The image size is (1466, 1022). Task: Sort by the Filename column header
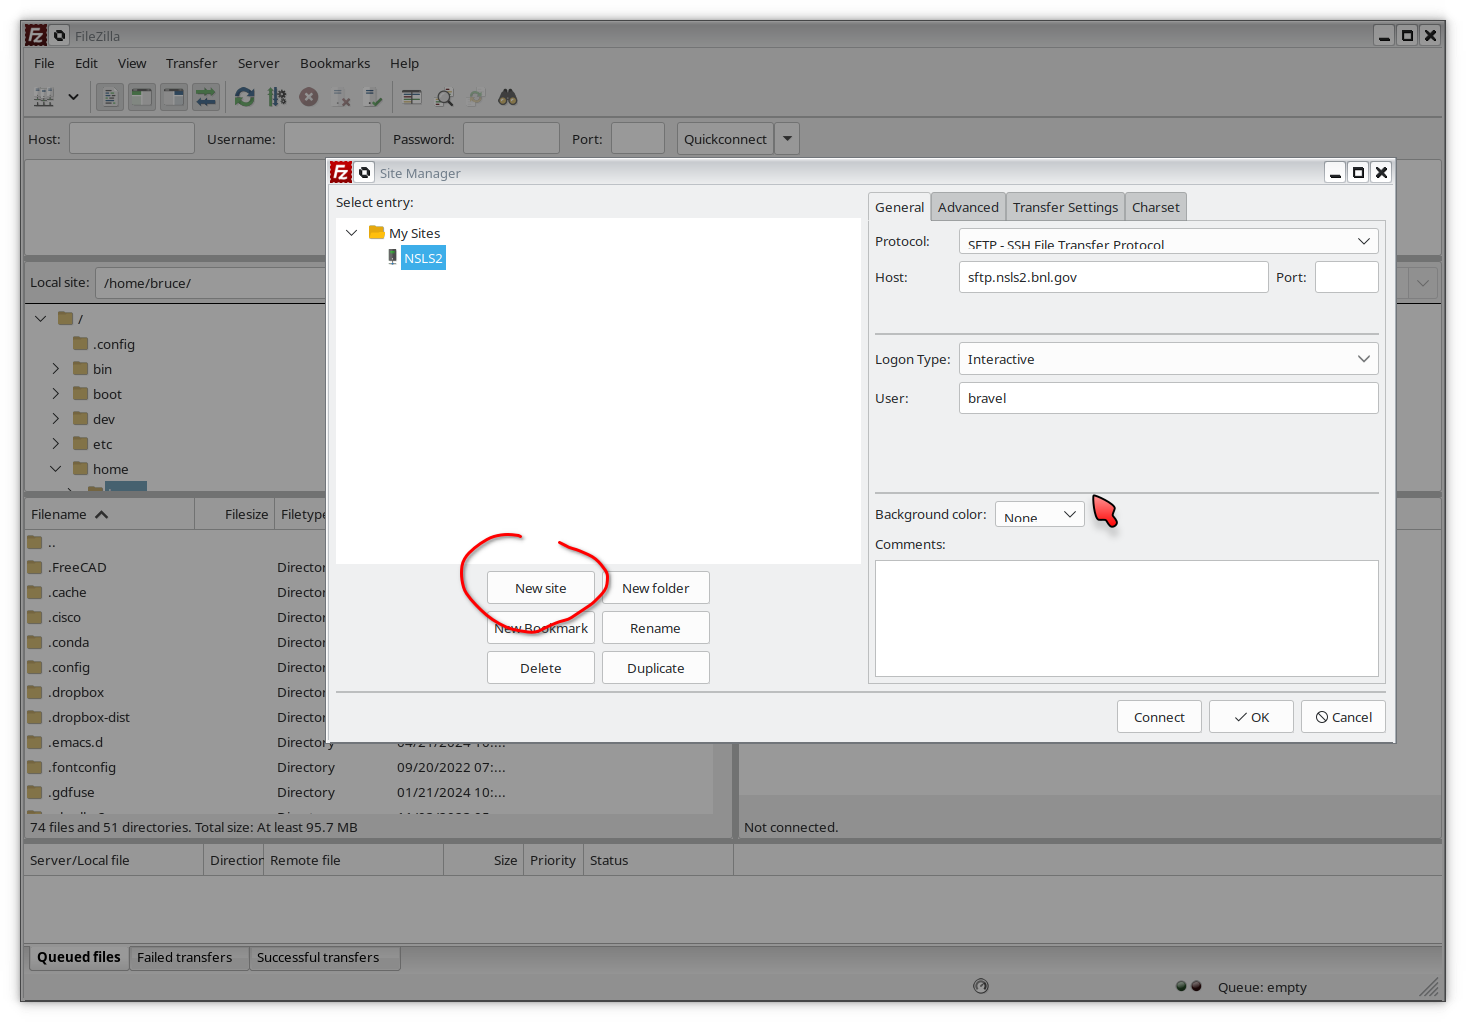[110, 514]
